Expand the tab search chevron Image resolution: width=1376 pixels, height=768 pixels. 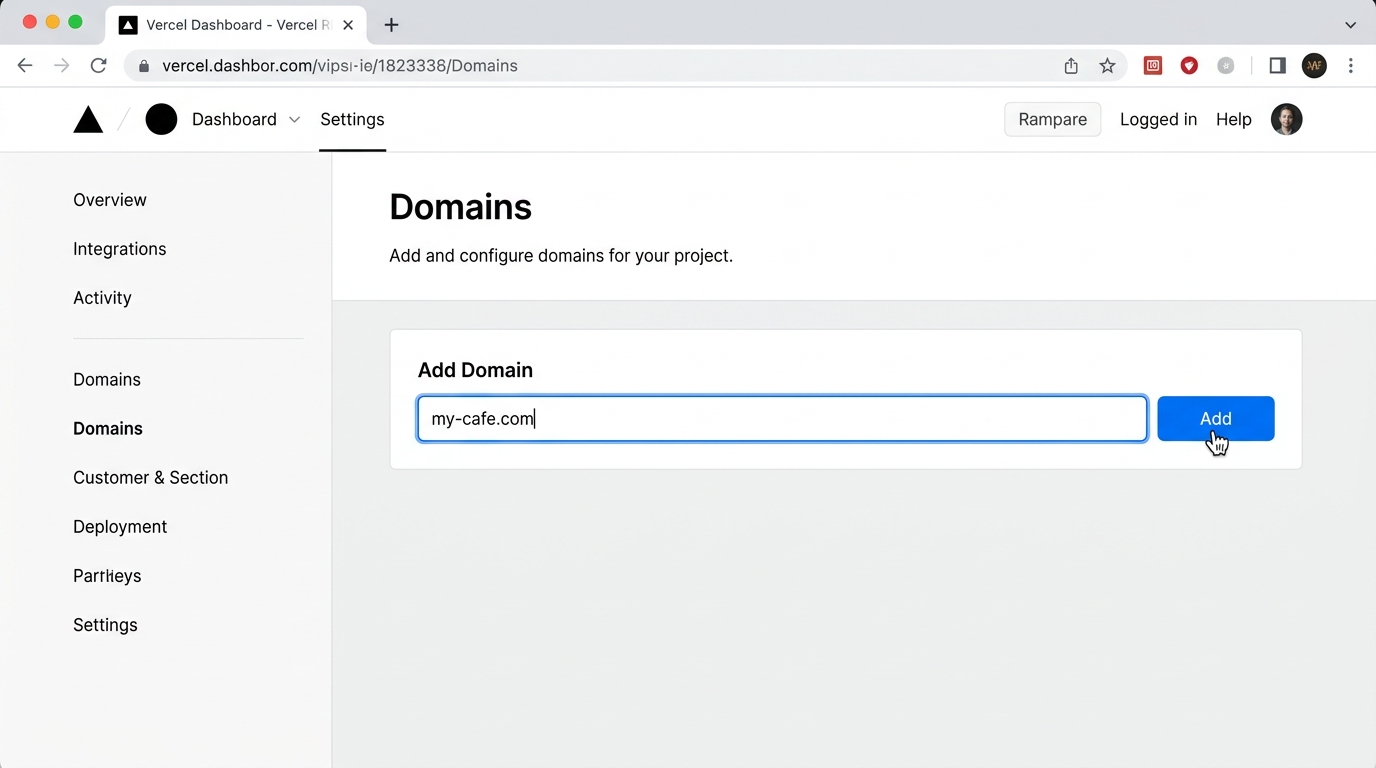1350,25
